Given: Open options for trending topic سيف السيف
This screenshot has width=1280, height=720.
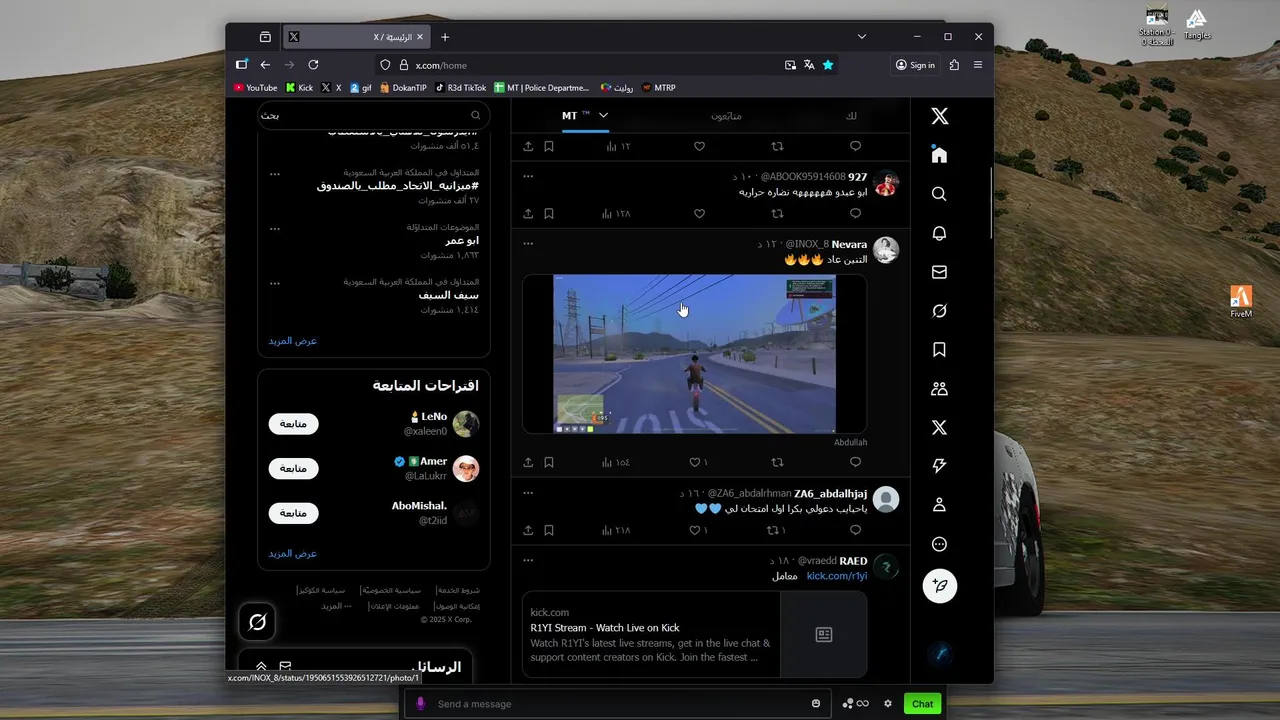Looking at the screenshot, I should [x=274, y=283].
